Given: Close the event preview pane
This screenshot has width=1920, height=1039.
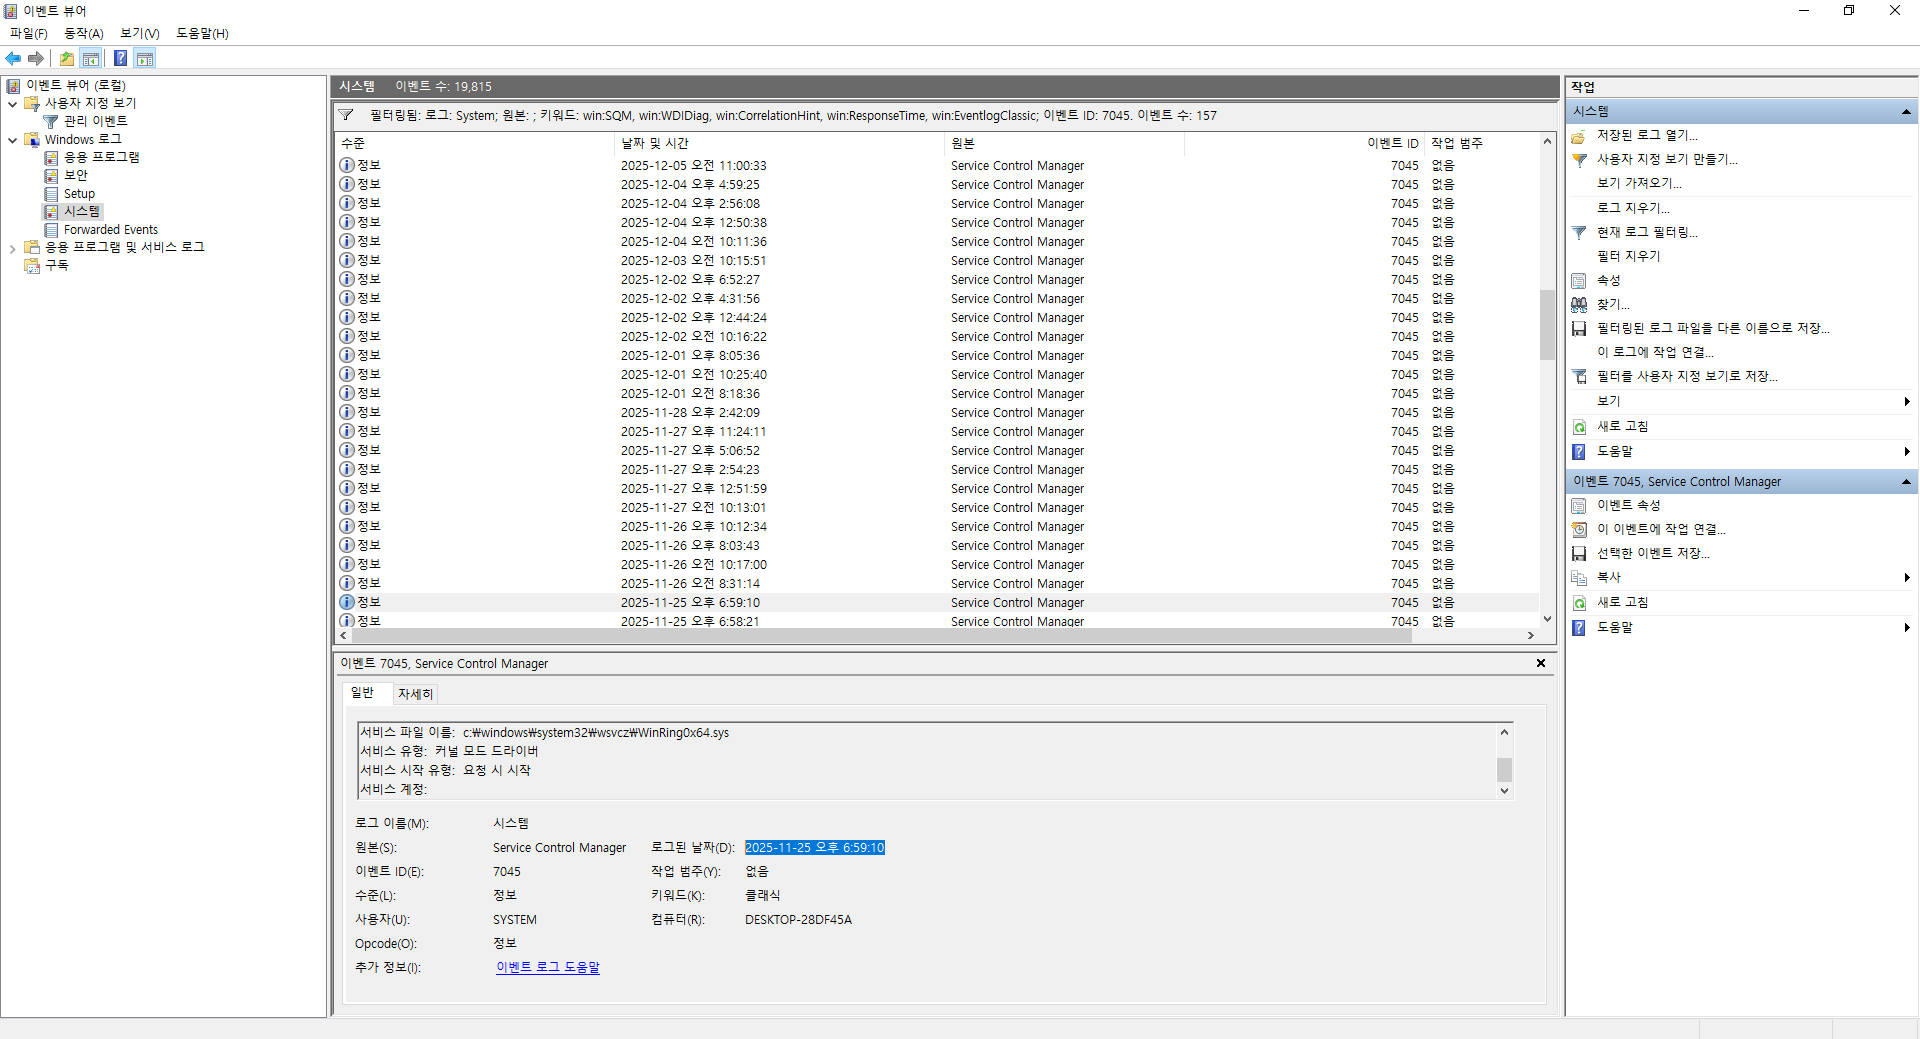Looking at the screenshot, I should tap(1541, 663).
